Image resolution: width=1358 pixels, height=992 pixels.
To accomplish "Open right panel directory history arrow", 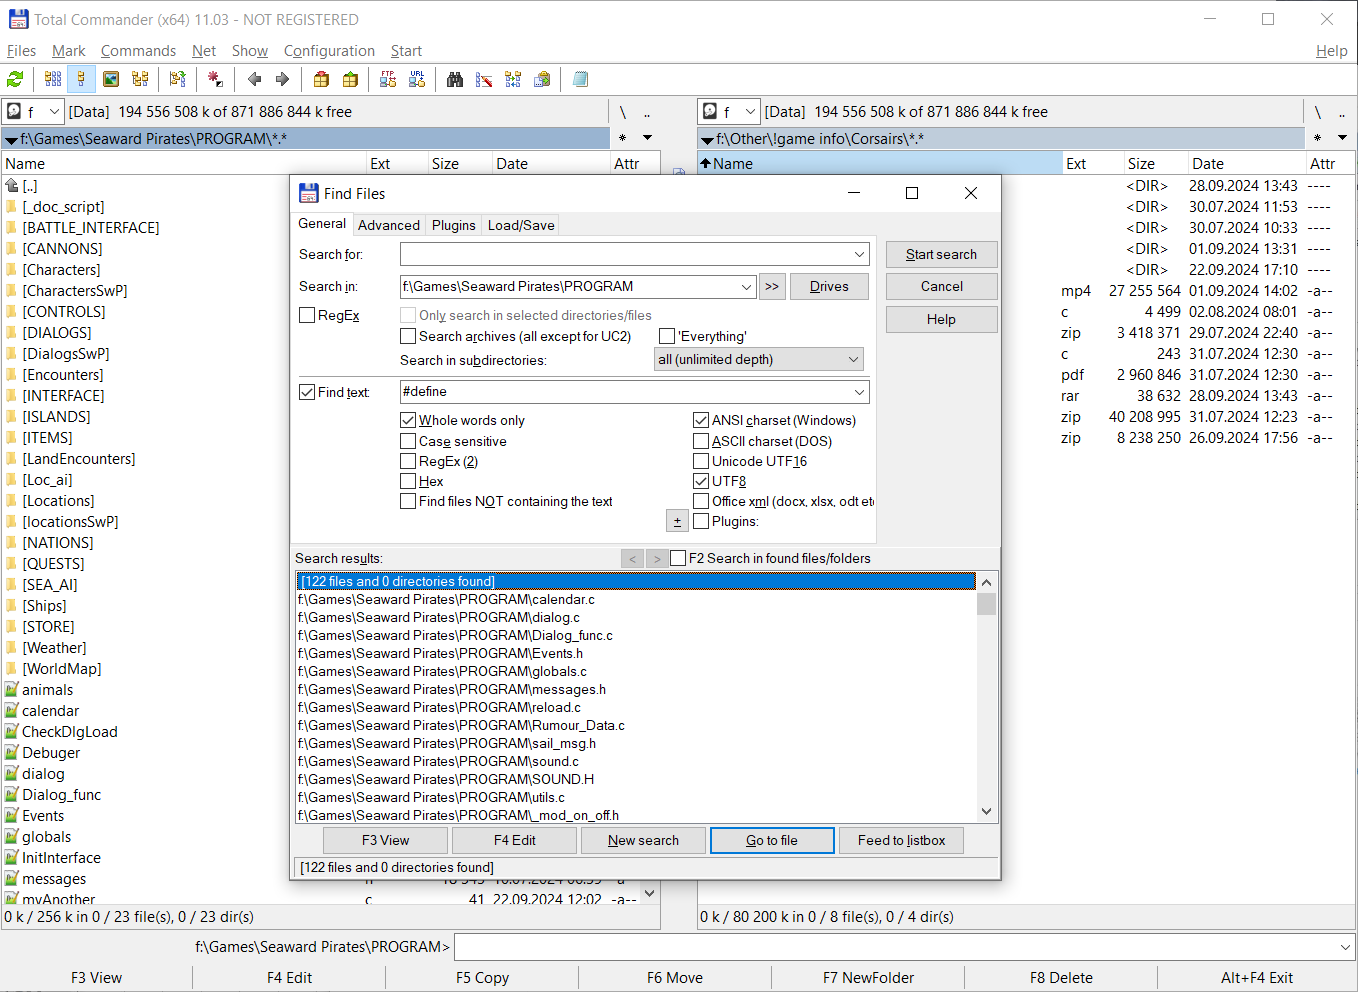I will [1343, 138].
